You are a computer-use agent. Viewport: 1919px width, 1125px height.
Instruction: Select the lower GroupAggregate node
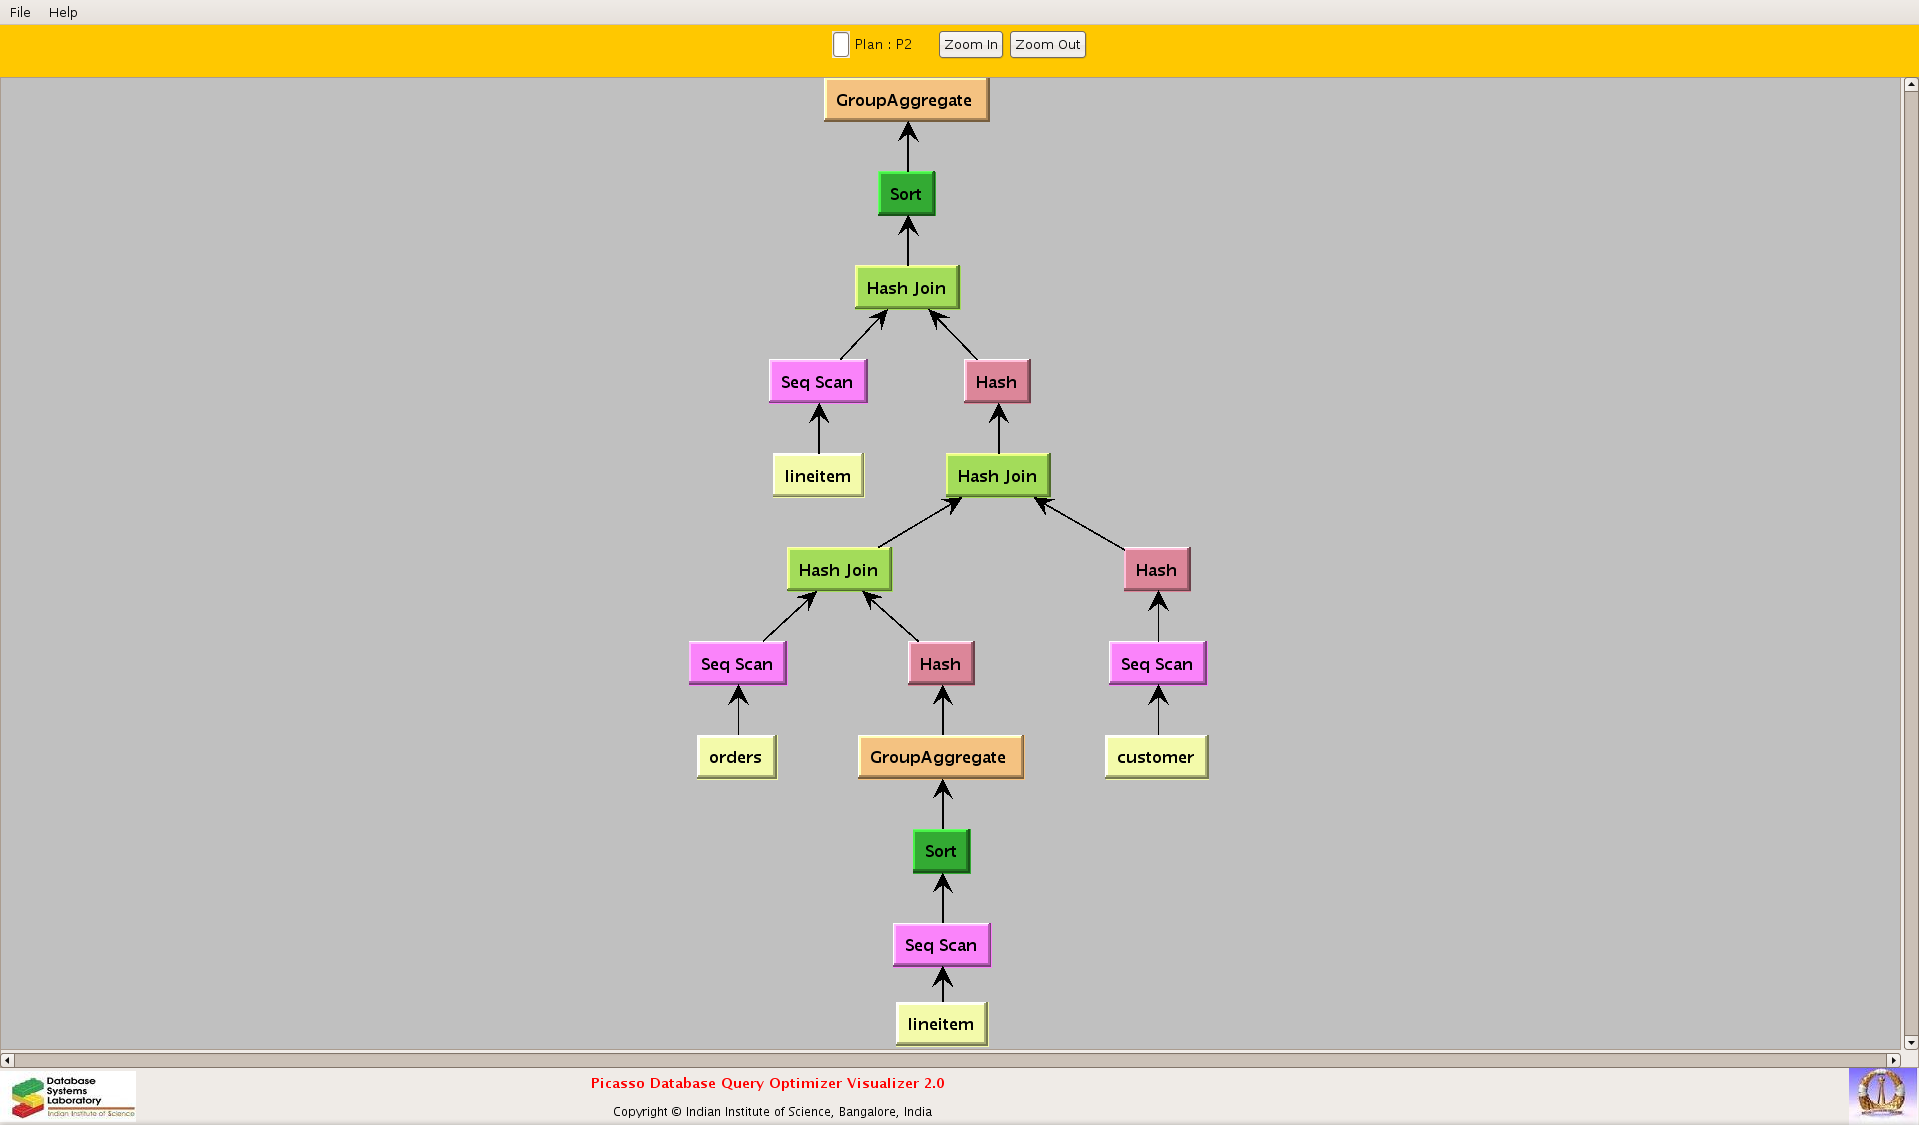click(939, 757)
